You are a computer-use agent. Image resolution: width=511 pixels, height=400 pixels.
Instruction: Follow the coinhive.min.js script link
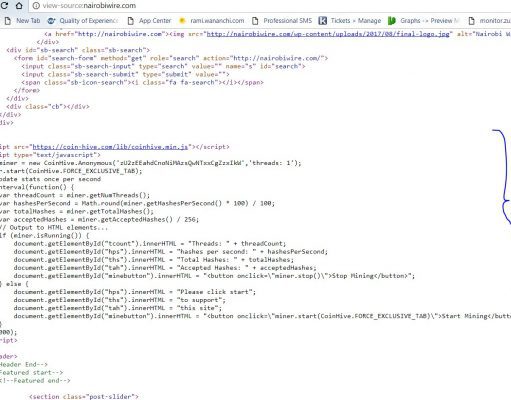(110, 147)
